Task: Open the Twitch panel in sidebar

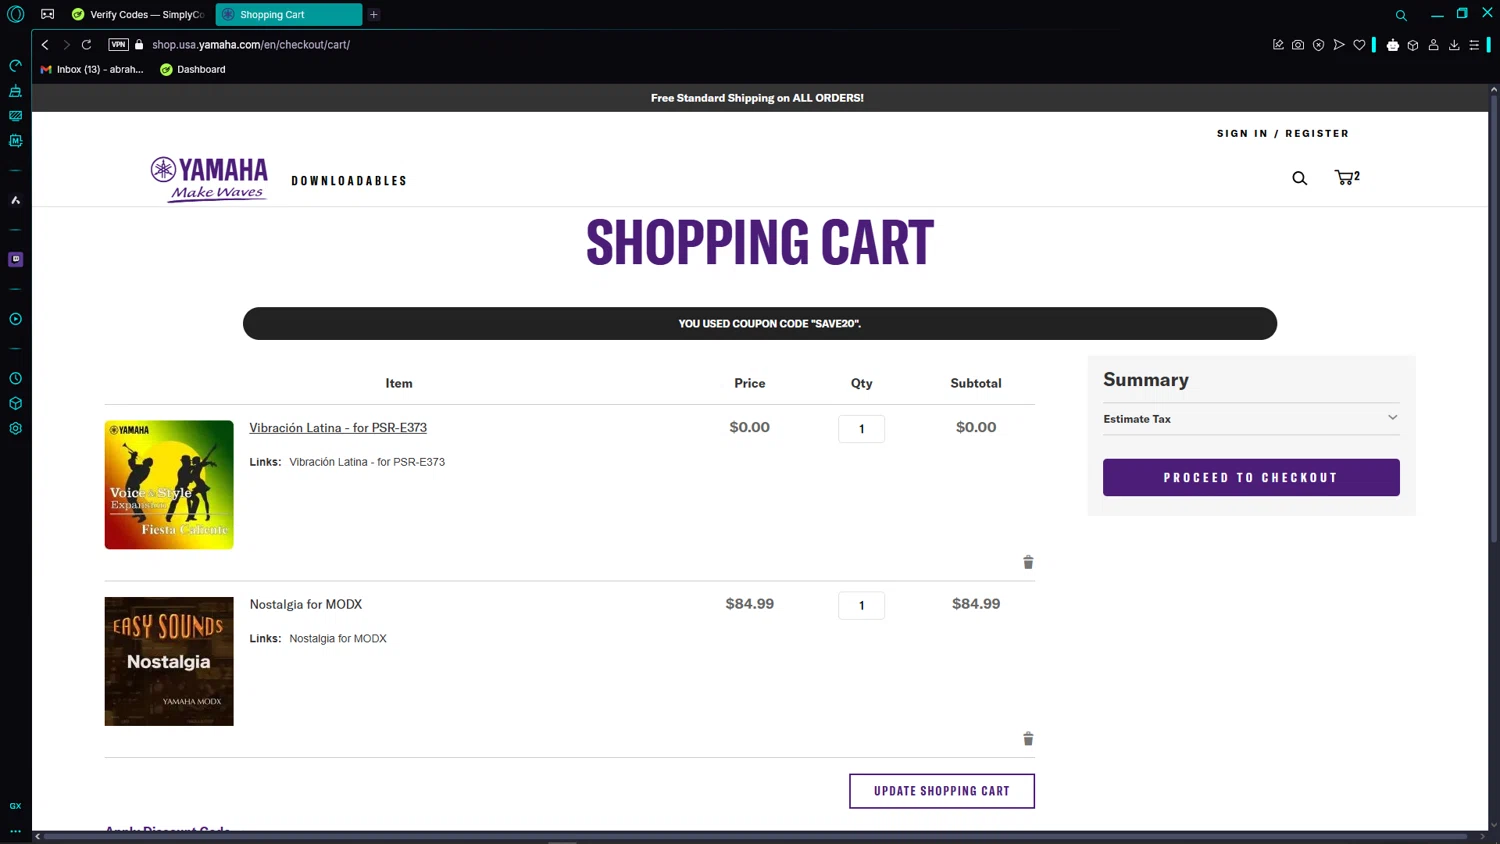Action: coord(15,259)
